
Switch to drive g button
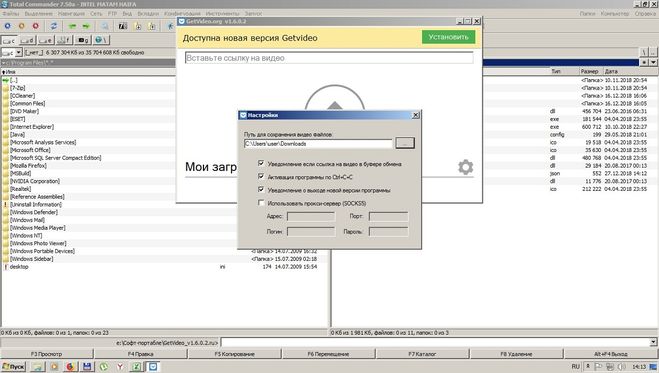(83, 40)
